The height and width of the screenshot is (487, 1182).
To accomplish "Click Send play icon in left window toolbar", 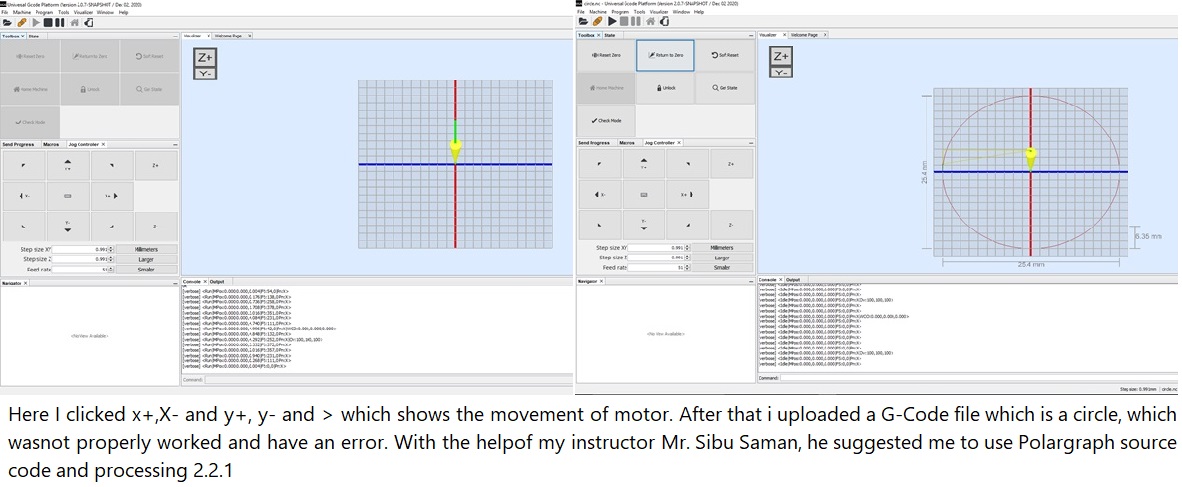I will point(35,23).
